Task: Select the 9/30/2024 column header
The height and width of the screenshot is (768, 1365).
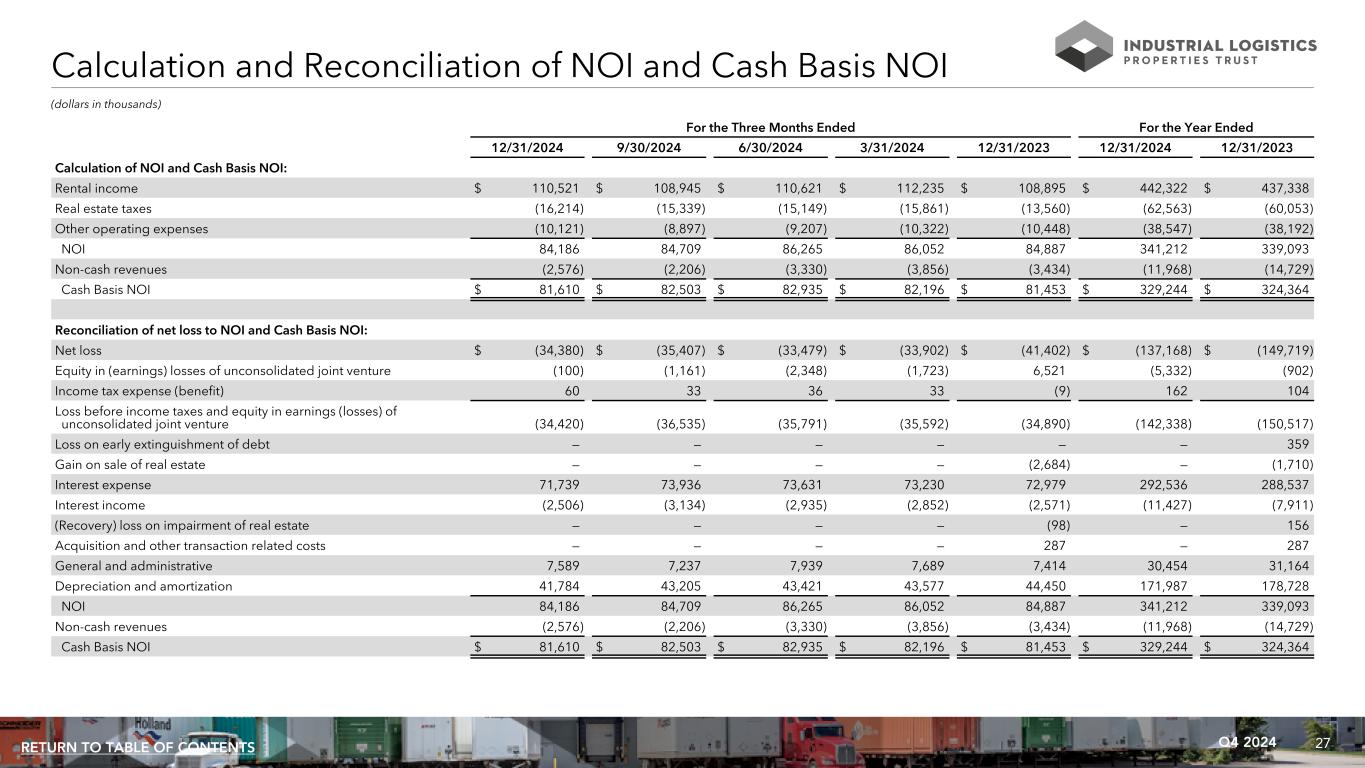Action: [648, 147]
